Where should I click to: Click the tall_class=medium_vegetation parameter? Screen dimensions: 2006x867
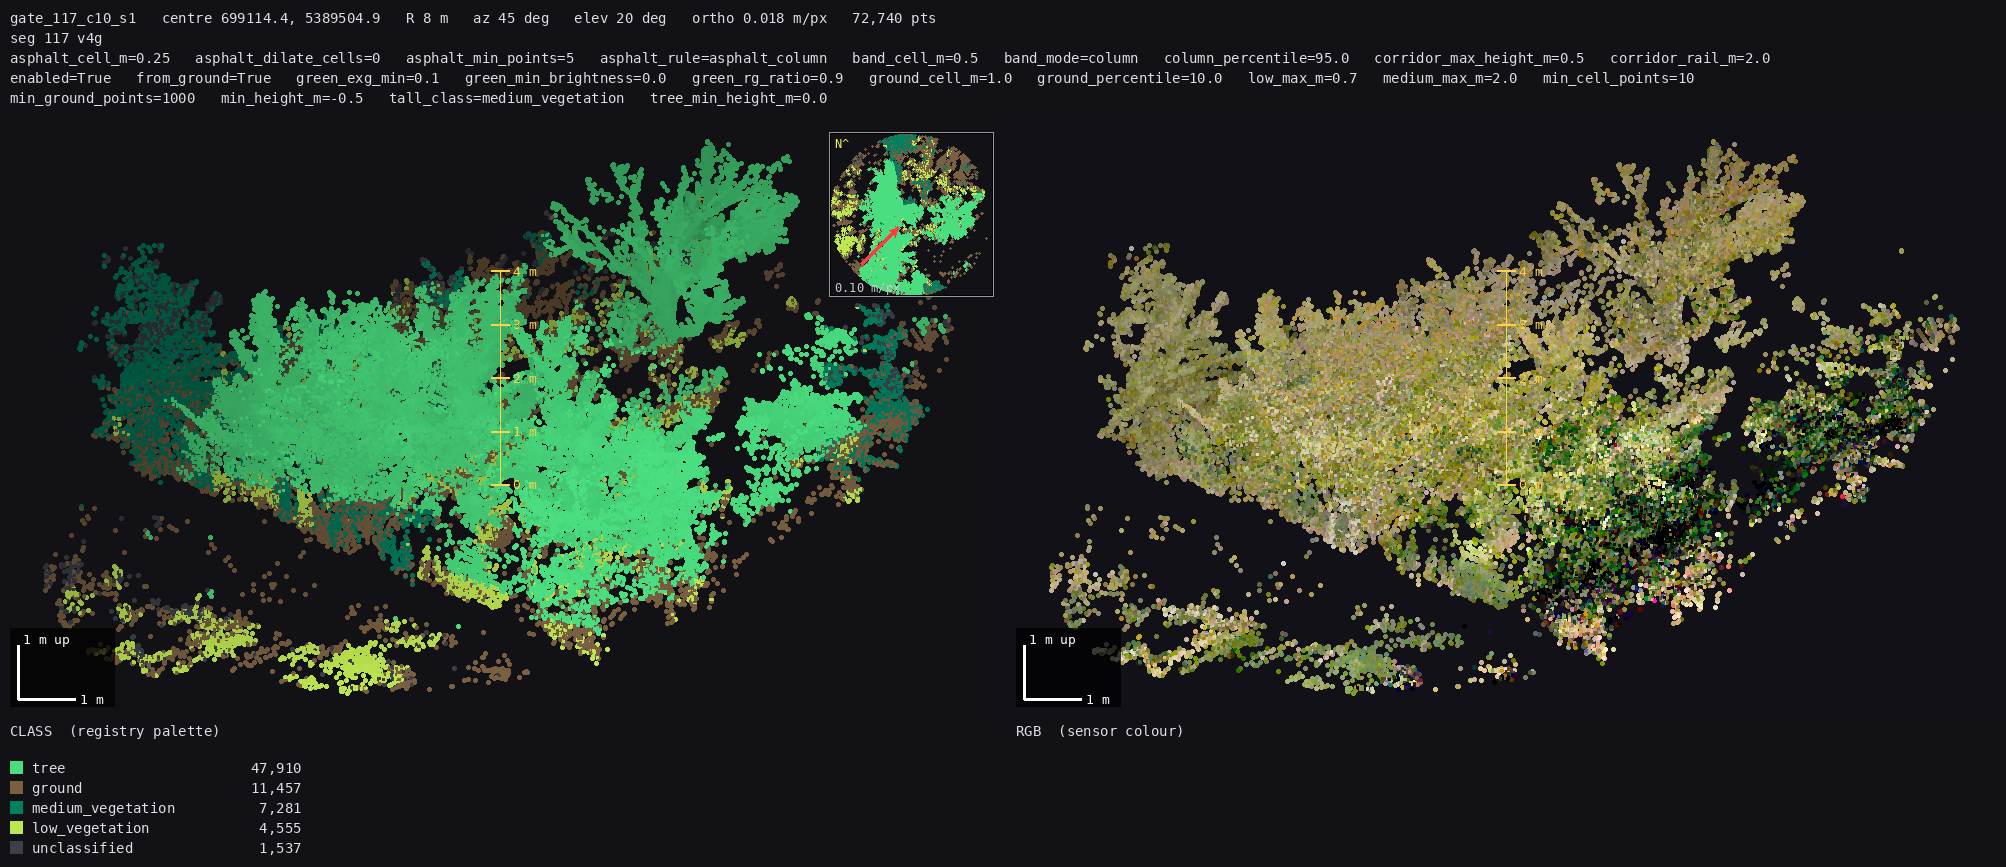[x=507, y=98]
